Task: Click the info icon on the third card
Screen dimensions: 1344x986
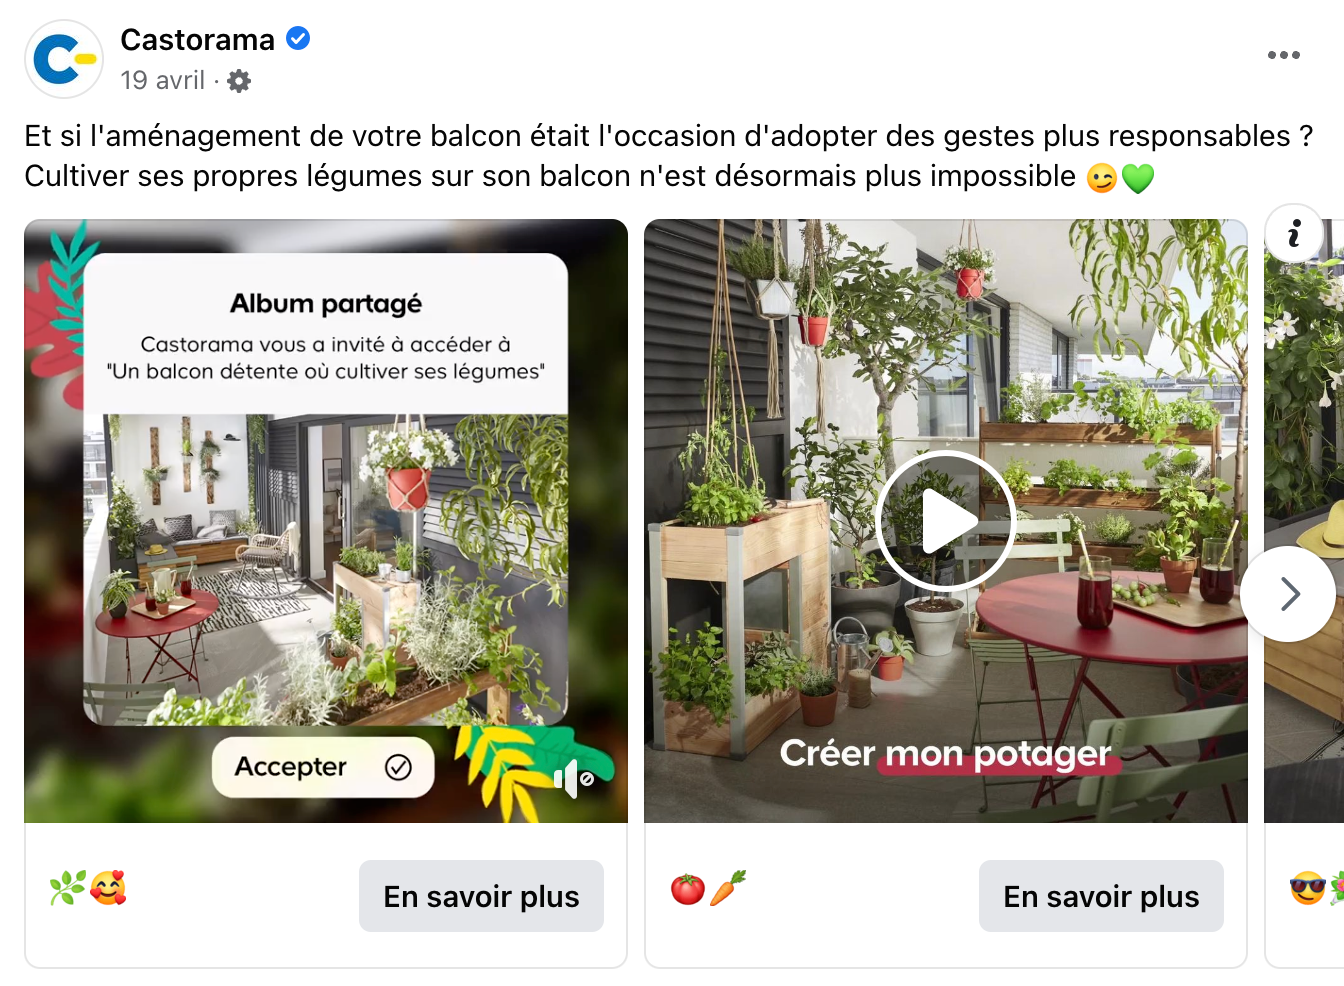Action: click(1294, 233)
